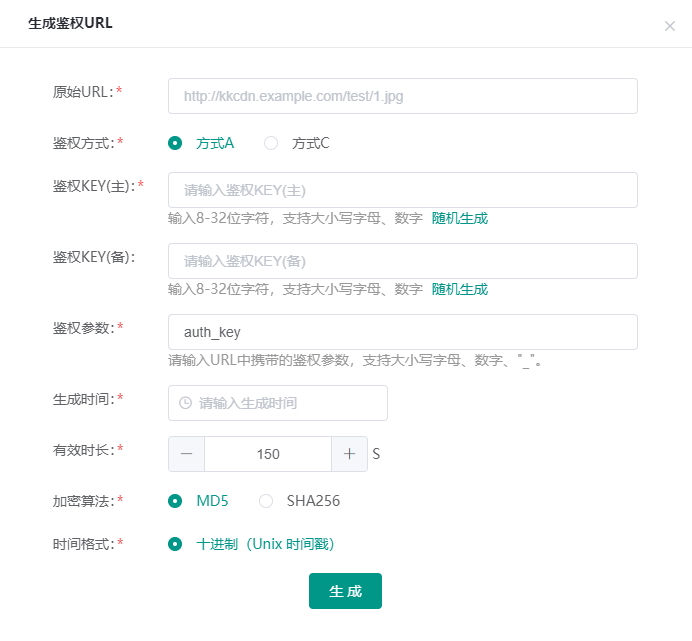Close the 生成鉴权URL dialog
692x641 pixels.
(x=670, y=26)
